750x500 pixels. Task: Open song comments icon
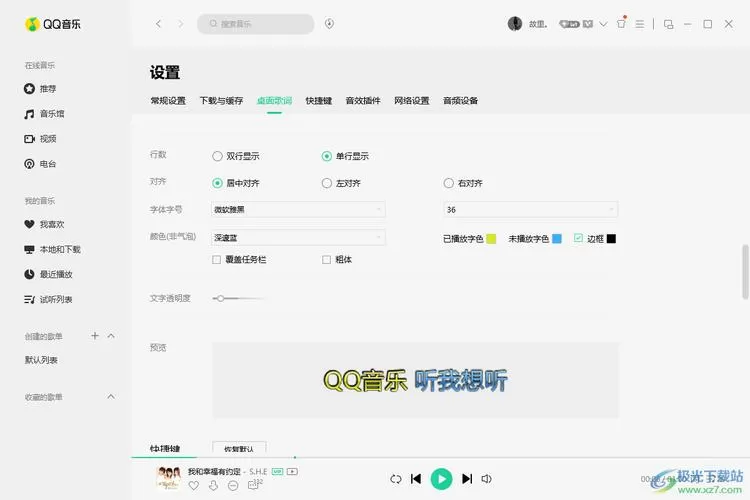[254, 485]
